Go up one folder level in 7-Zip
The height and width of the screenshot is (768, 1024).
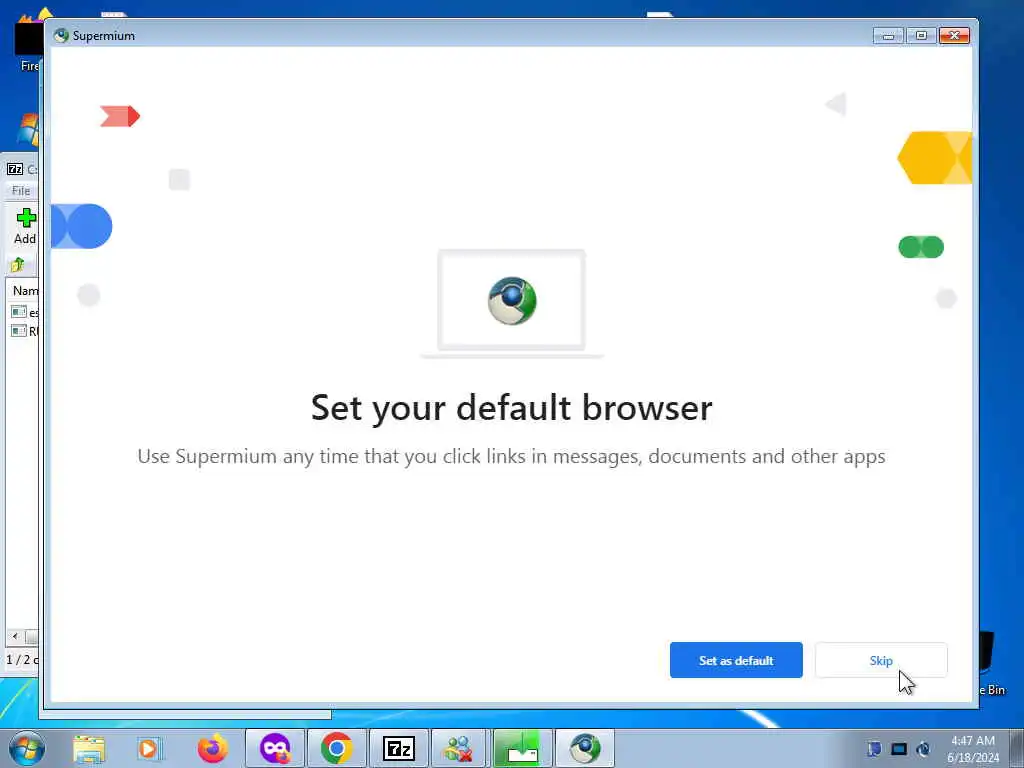[18, 264]
